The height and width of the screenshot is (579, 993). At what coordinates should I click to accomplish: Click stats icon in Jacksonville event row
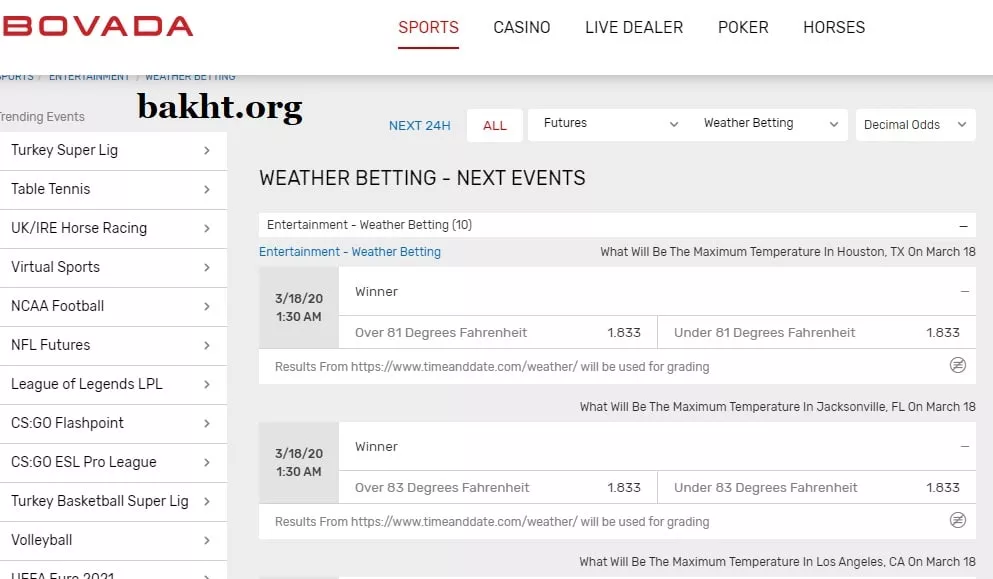tap(957, 520)
